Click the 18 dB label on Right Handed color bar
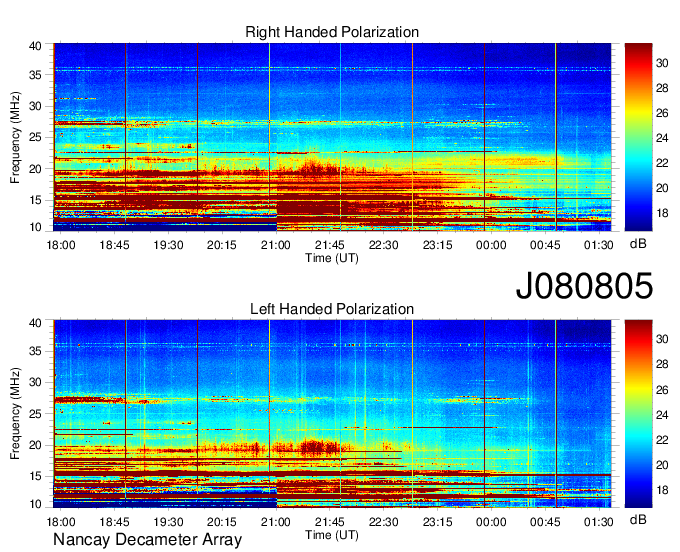 tap(662, 213)
